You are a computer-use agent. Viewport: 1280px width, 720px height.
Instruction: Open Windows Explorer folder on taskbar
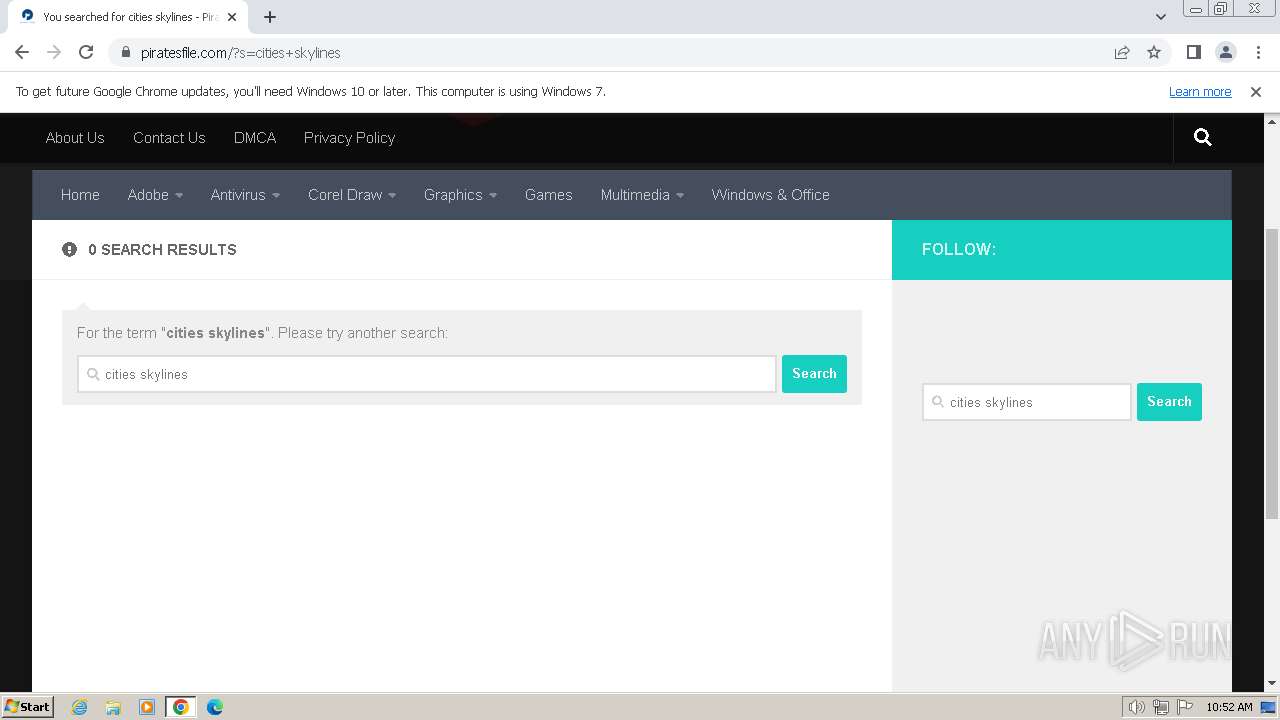[x=113, y=707]
